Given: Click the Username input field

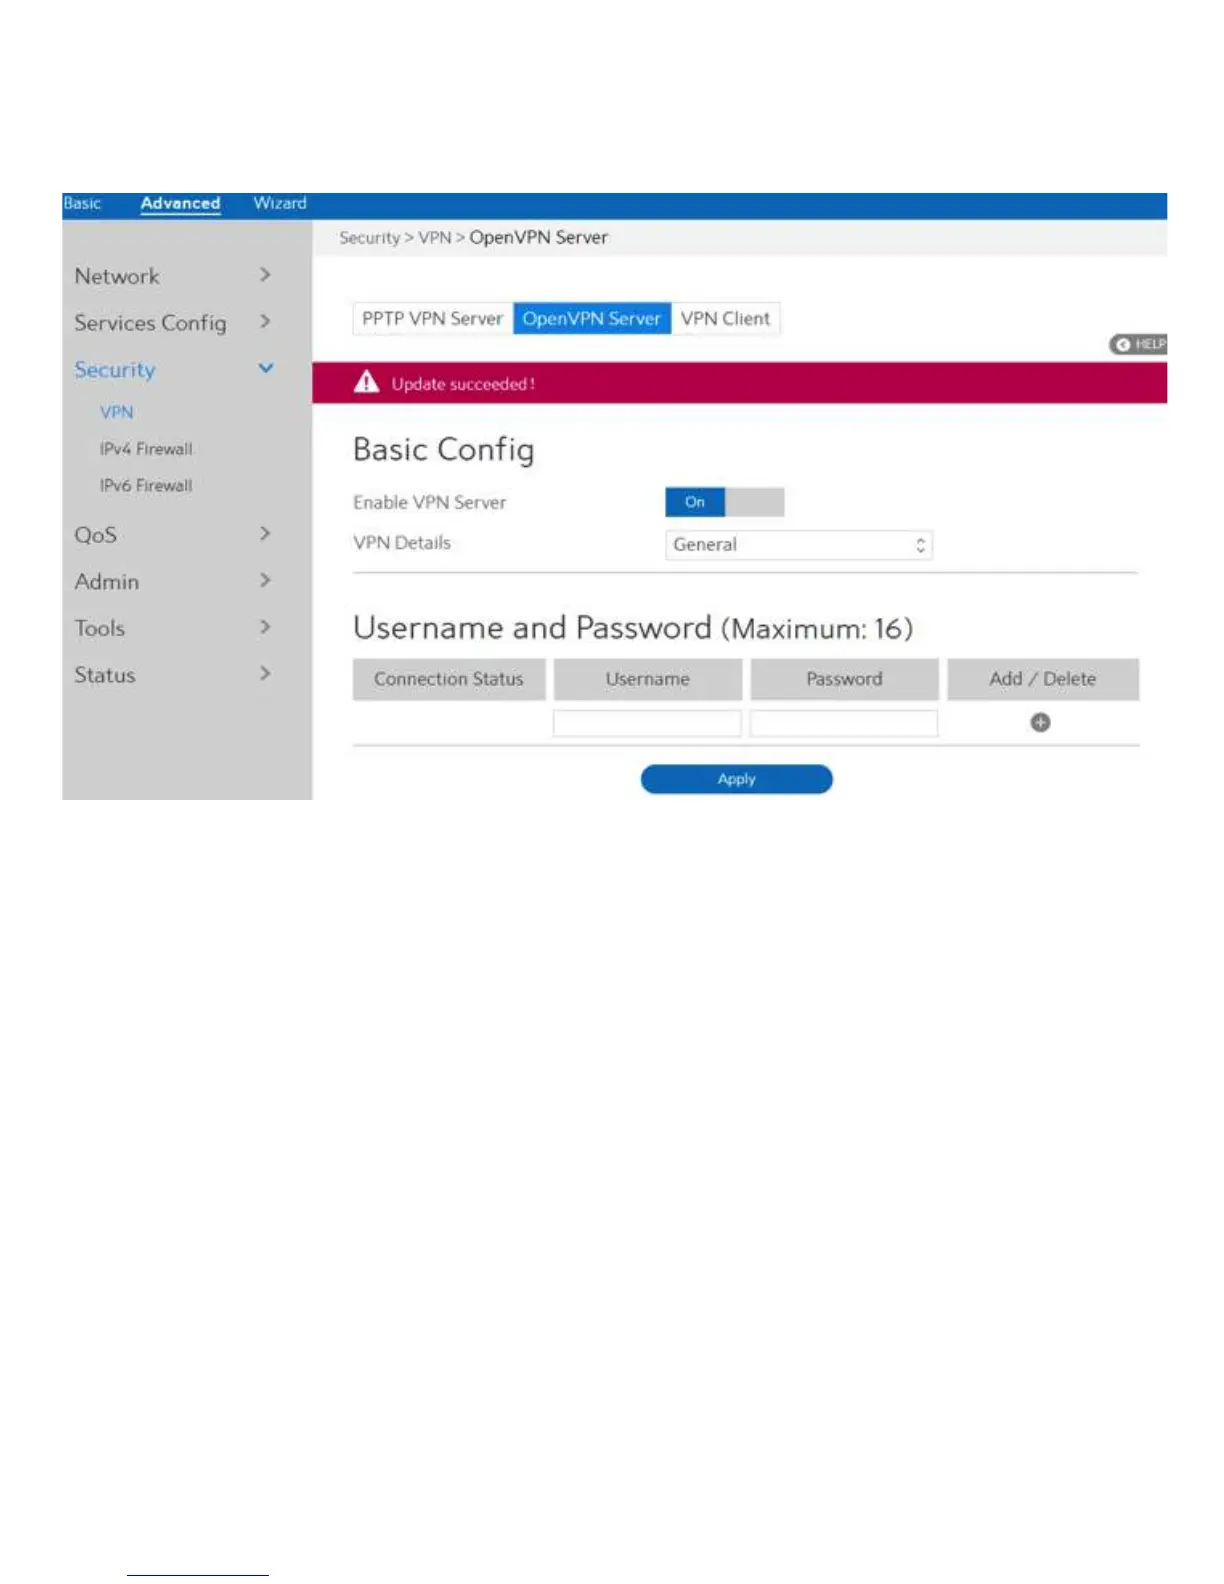Looking at the screenshot, I should (x=647, y=723).
